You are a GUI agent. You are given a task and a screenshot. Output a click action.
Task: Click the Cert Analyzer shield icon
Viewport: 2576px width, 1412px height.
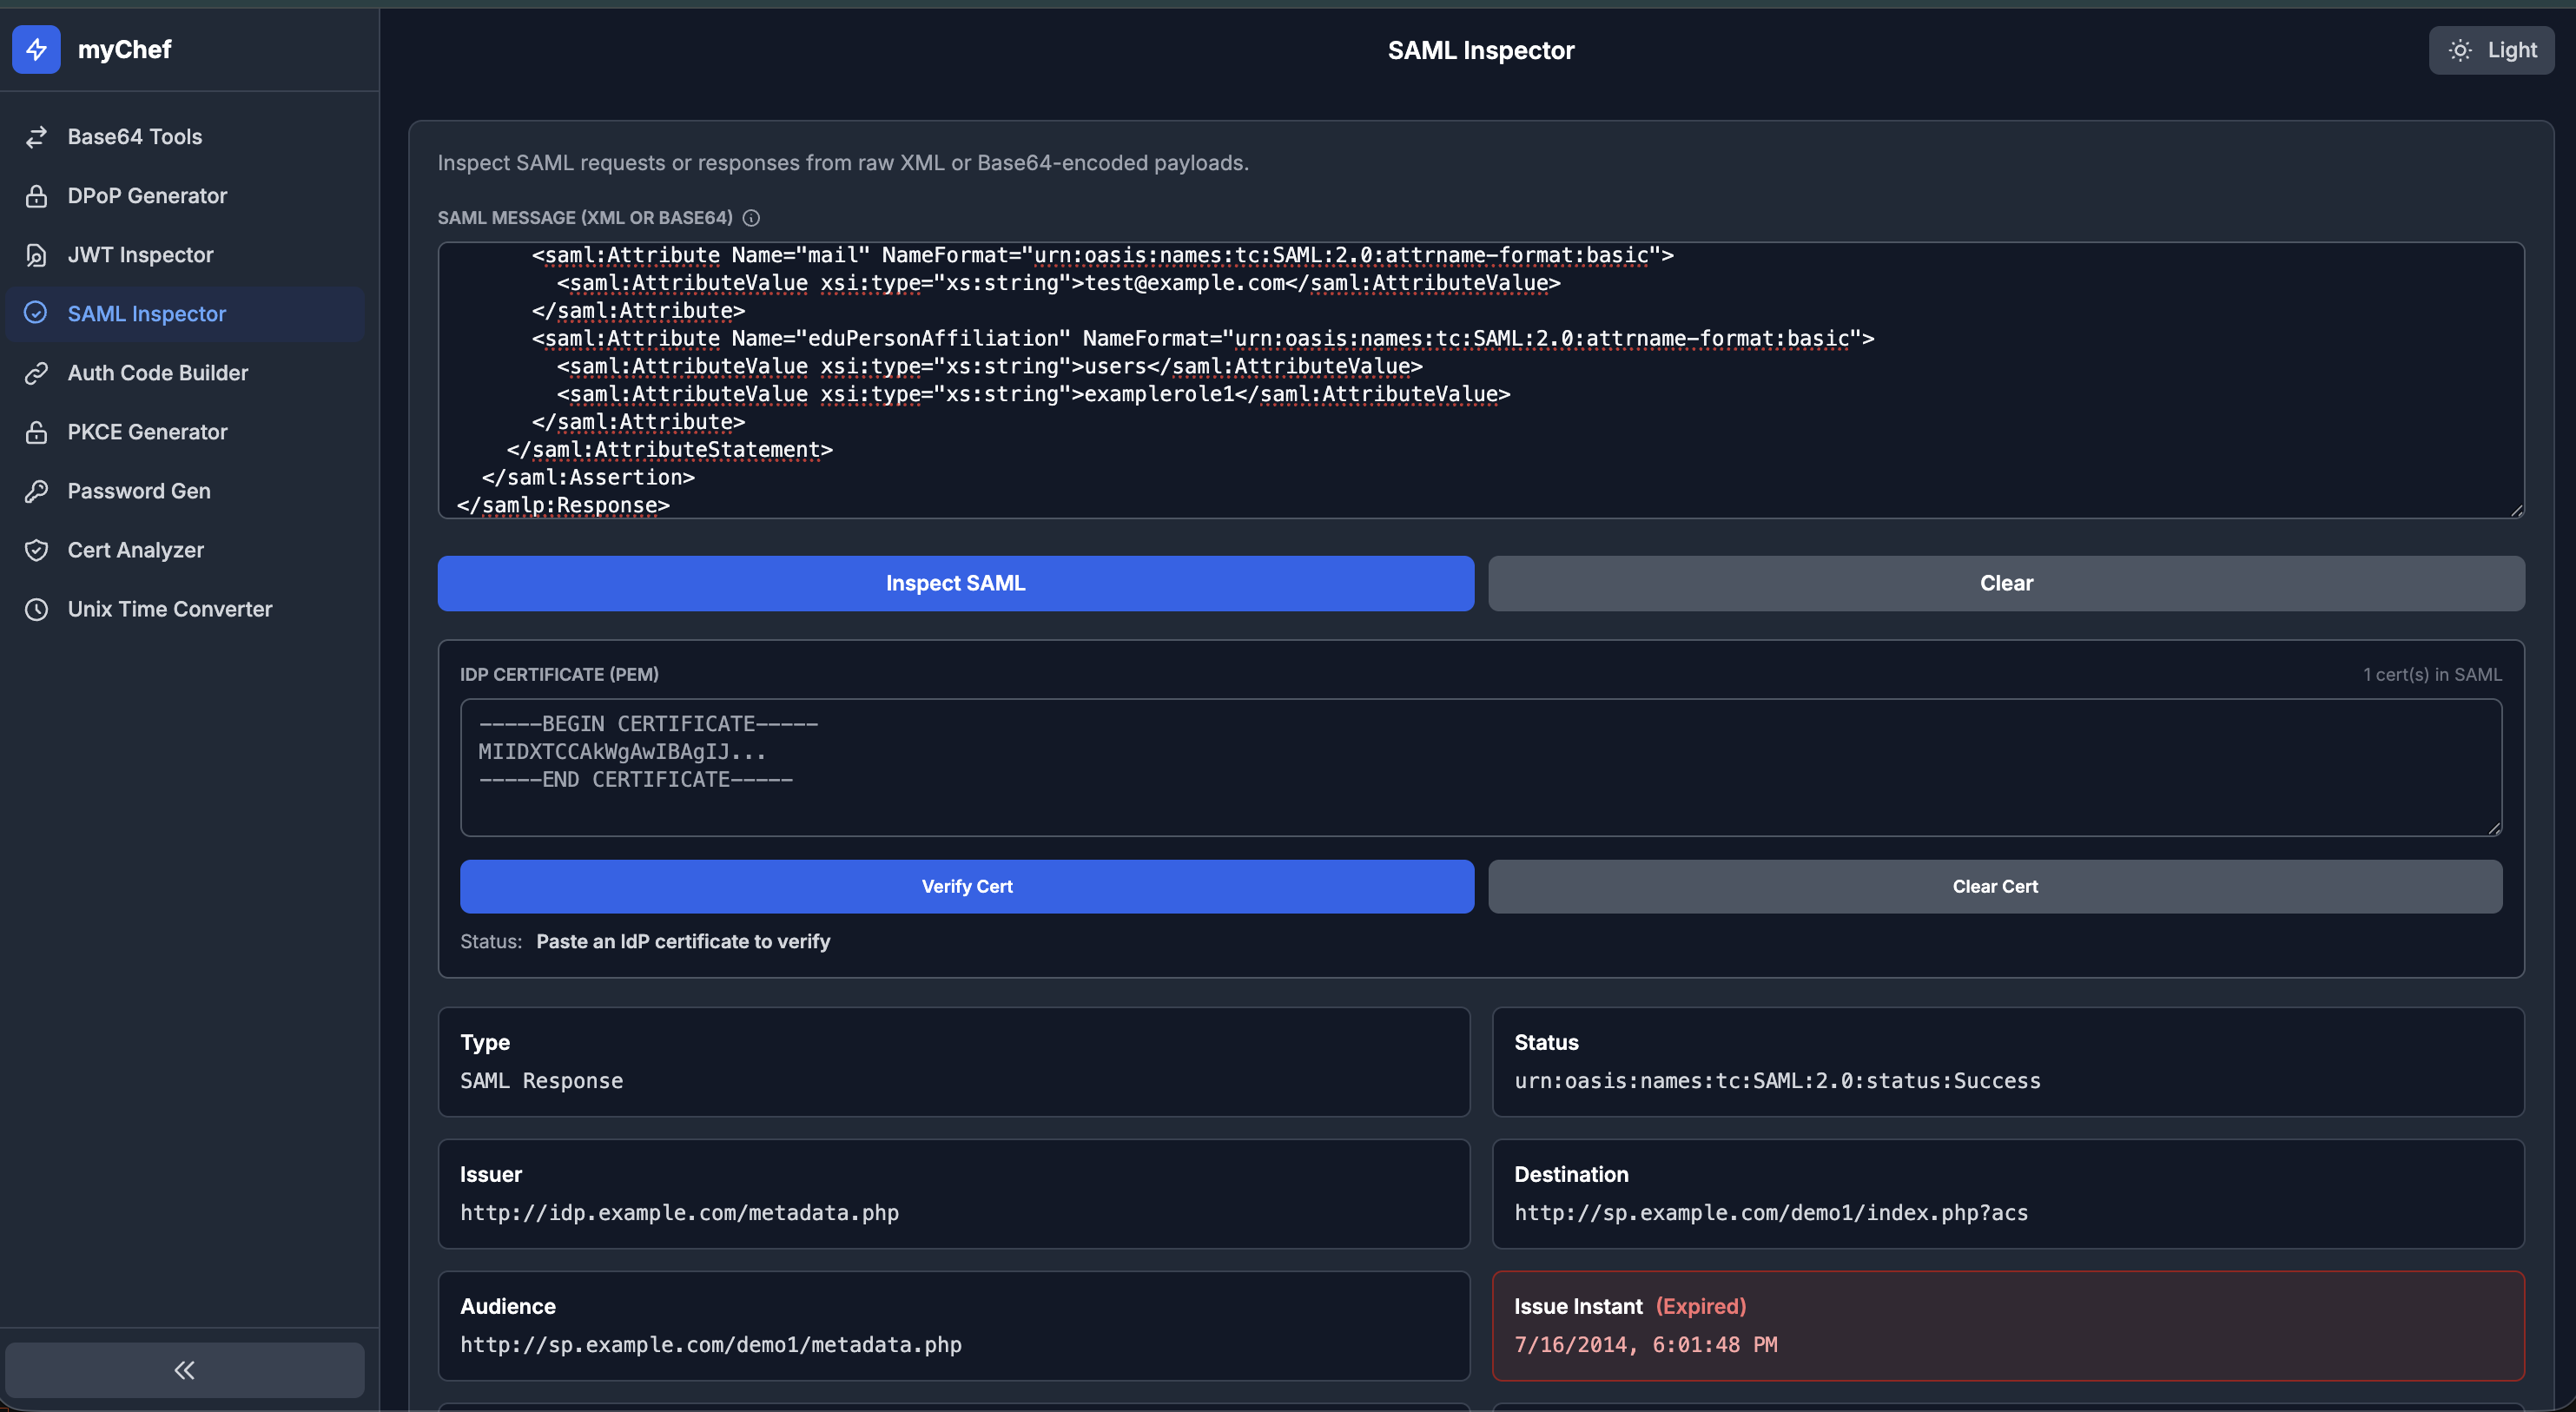click(x=36, y=550)
